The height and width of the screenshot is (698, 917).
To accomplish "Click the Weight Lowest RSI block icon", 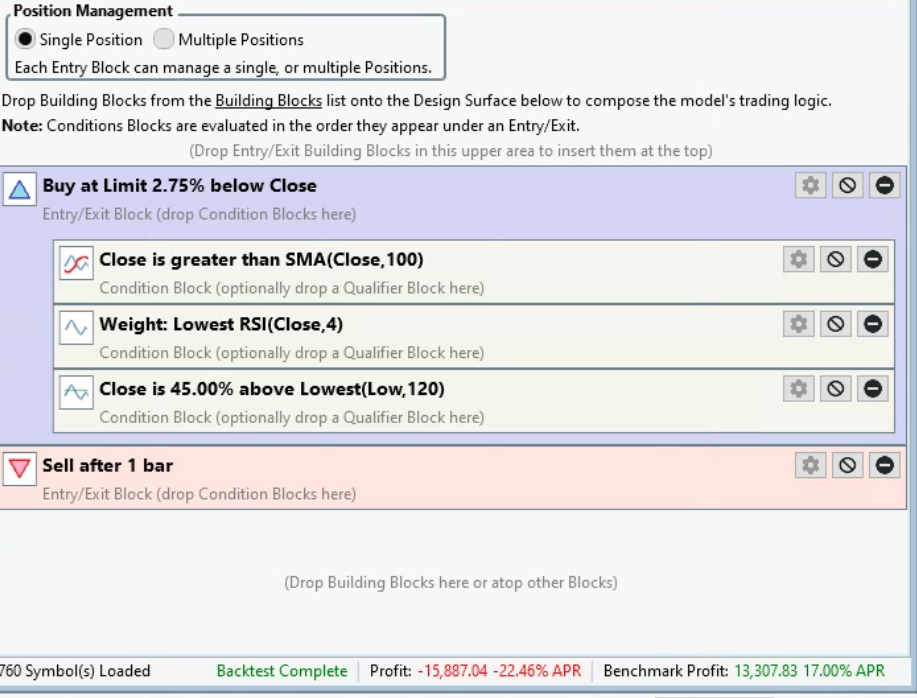I will click(x=75, y=327).
